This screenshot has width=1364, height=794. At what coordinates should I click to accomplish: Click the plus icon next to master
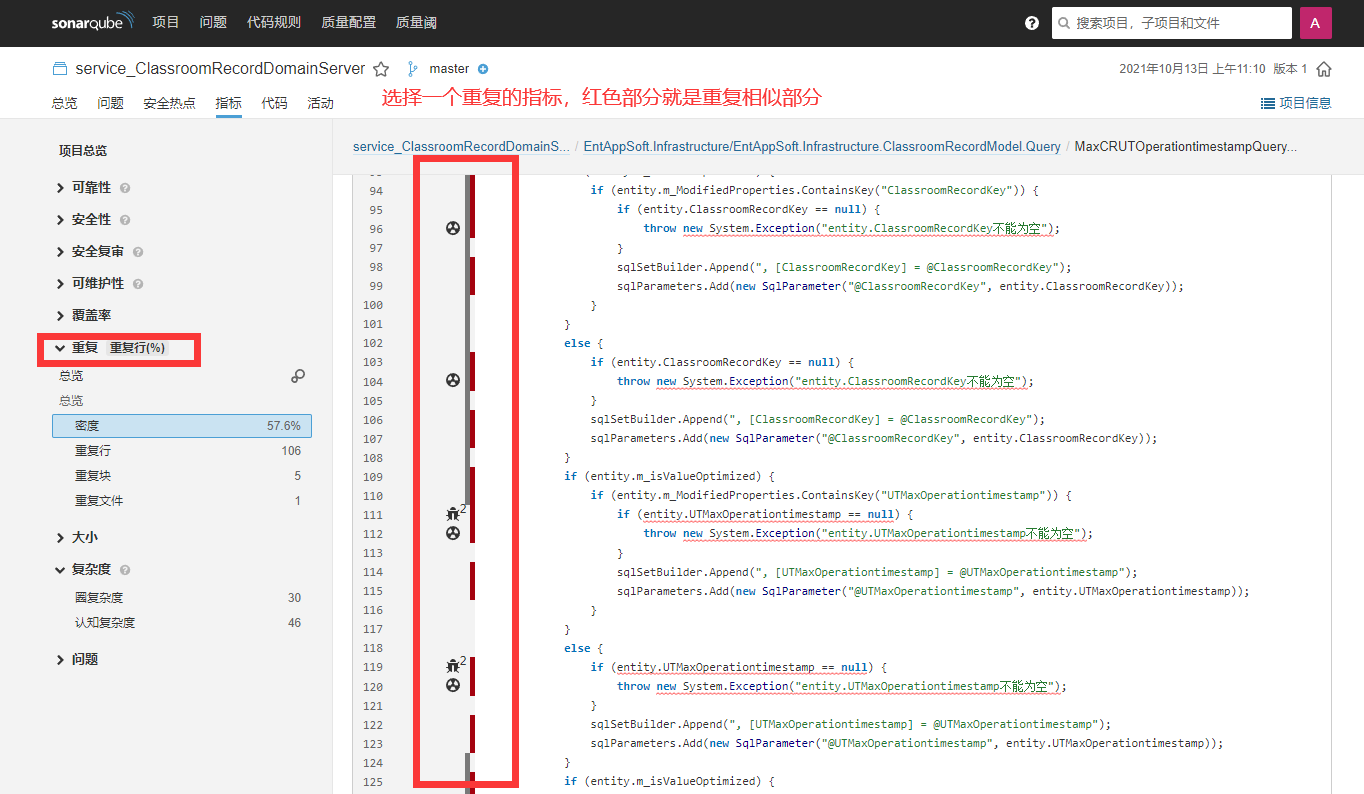pyautogui.click(x=483, y=69)
